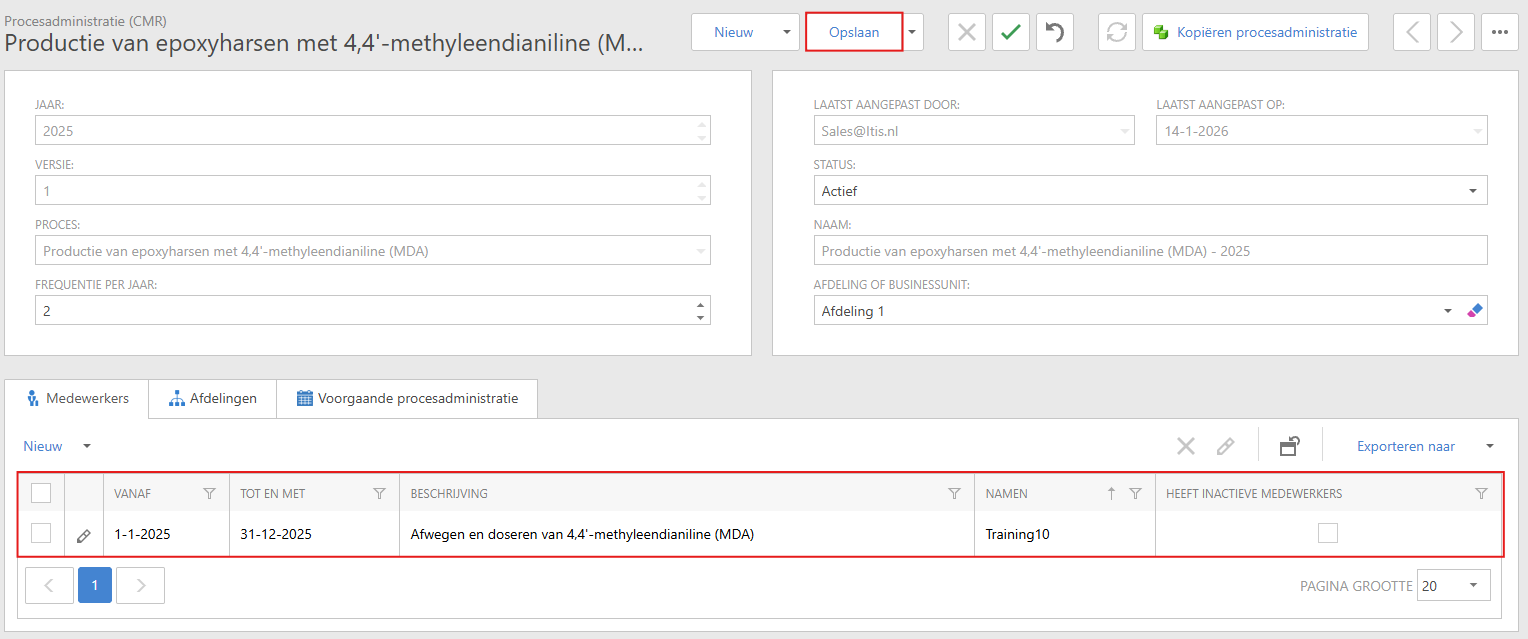Click the undo arrow icon in toolbar
Image resolution: width=1528 pixels, height=639 pixels.
point(1055,32)
